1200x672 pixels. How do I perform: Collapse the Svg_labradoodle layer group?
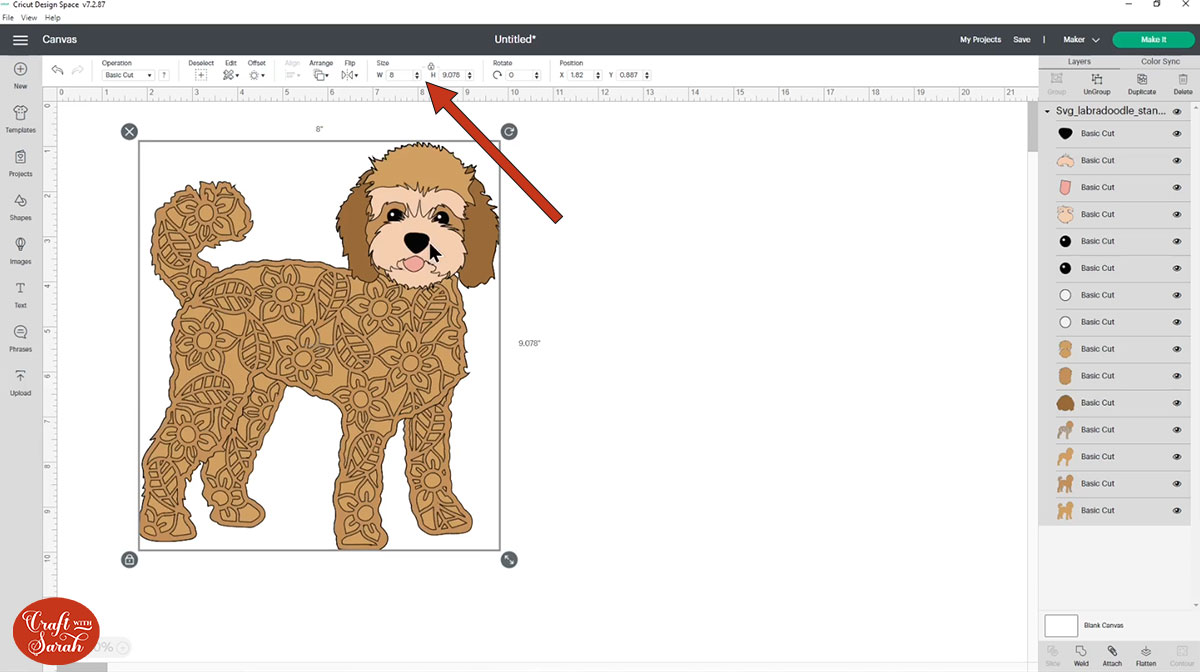(1047, 112)
